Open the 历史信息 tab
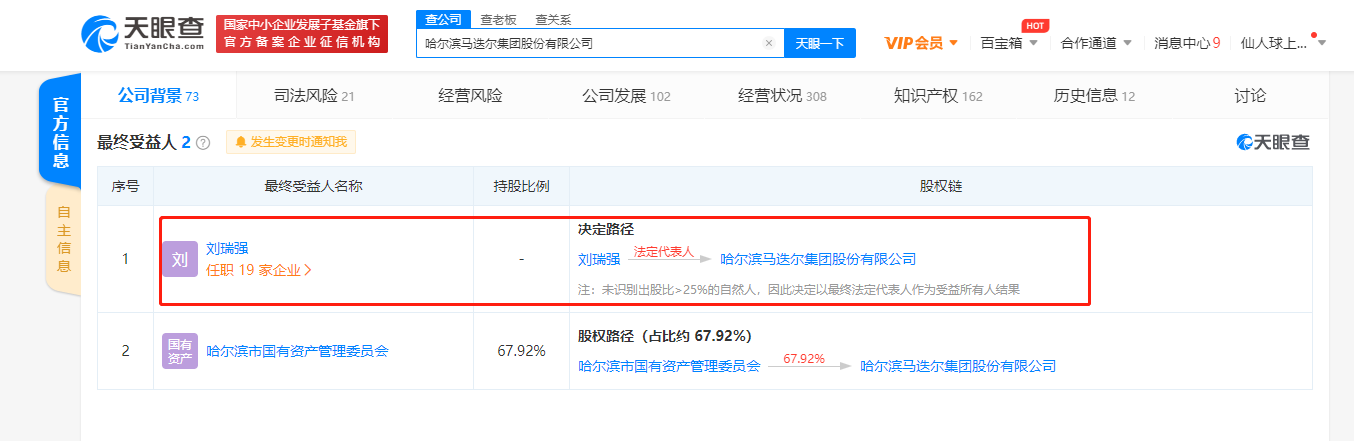This screenshot has width=1354, height=441. (1094, 96)
